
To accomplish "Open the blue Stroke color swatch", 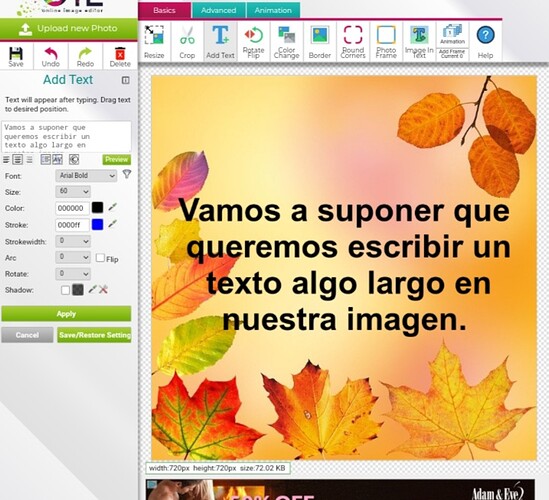I will click(x=97, y=224).
